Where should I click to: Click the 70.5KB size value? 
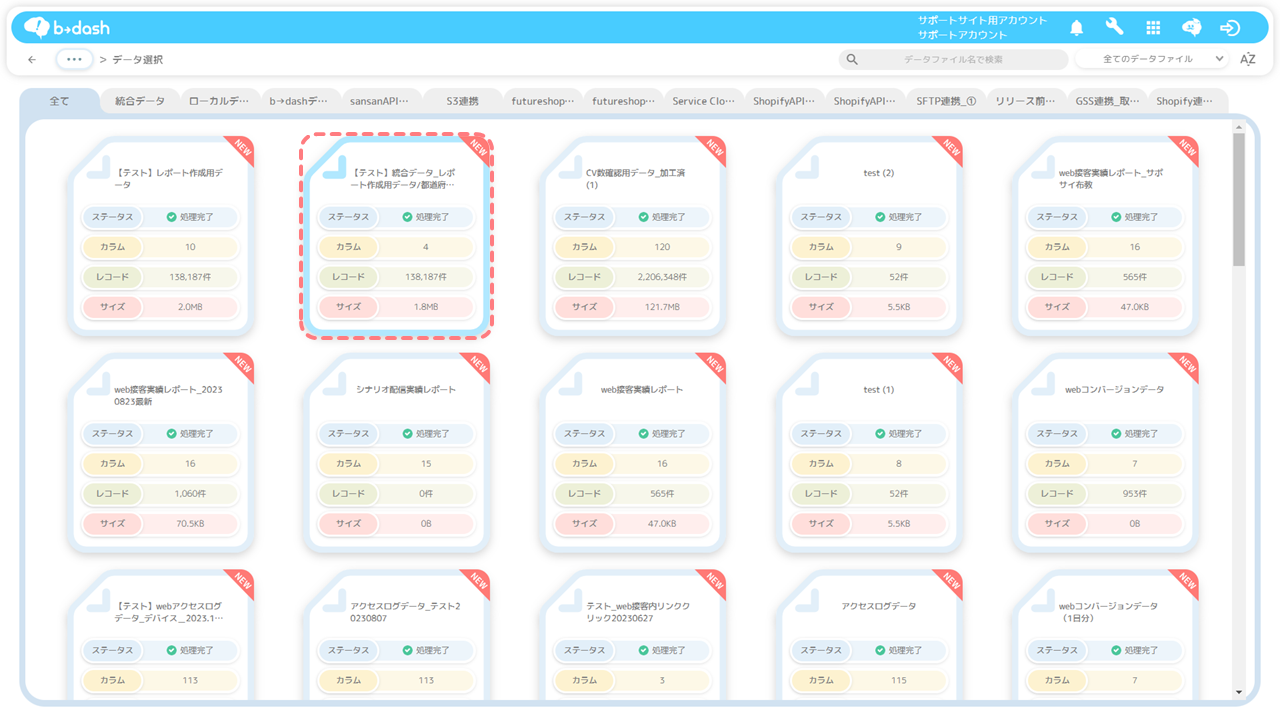[190, 524]
